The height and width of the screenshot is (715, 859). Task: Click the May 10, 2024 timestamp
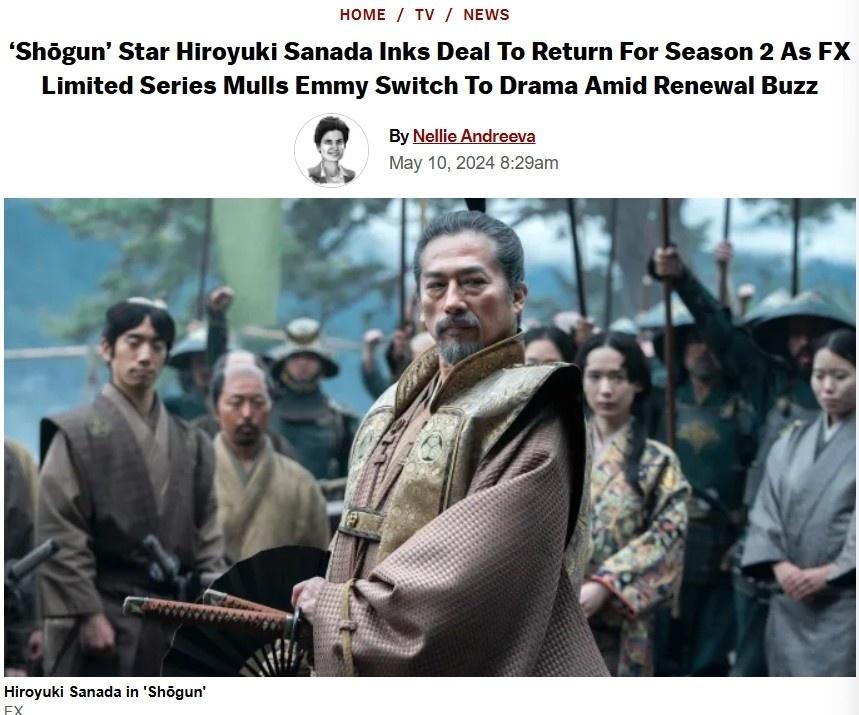point(473,163)
